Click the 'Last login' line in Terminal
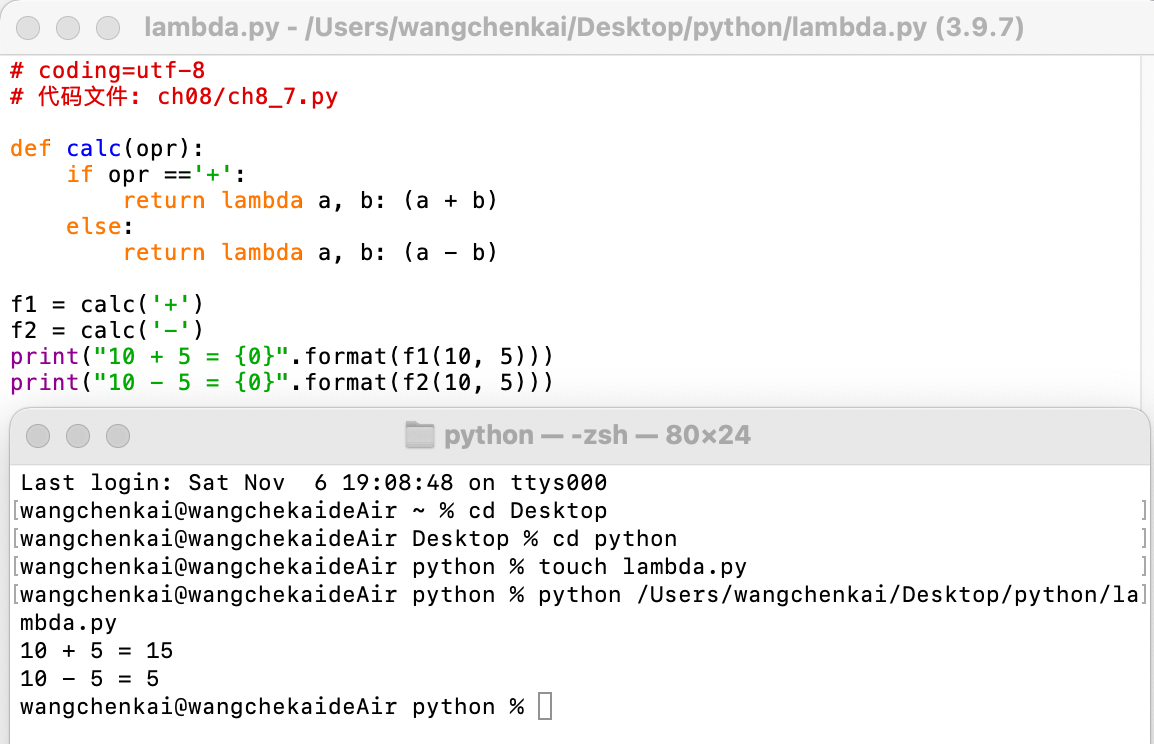This screenshot has width=1154, height=744. (314, 483)
